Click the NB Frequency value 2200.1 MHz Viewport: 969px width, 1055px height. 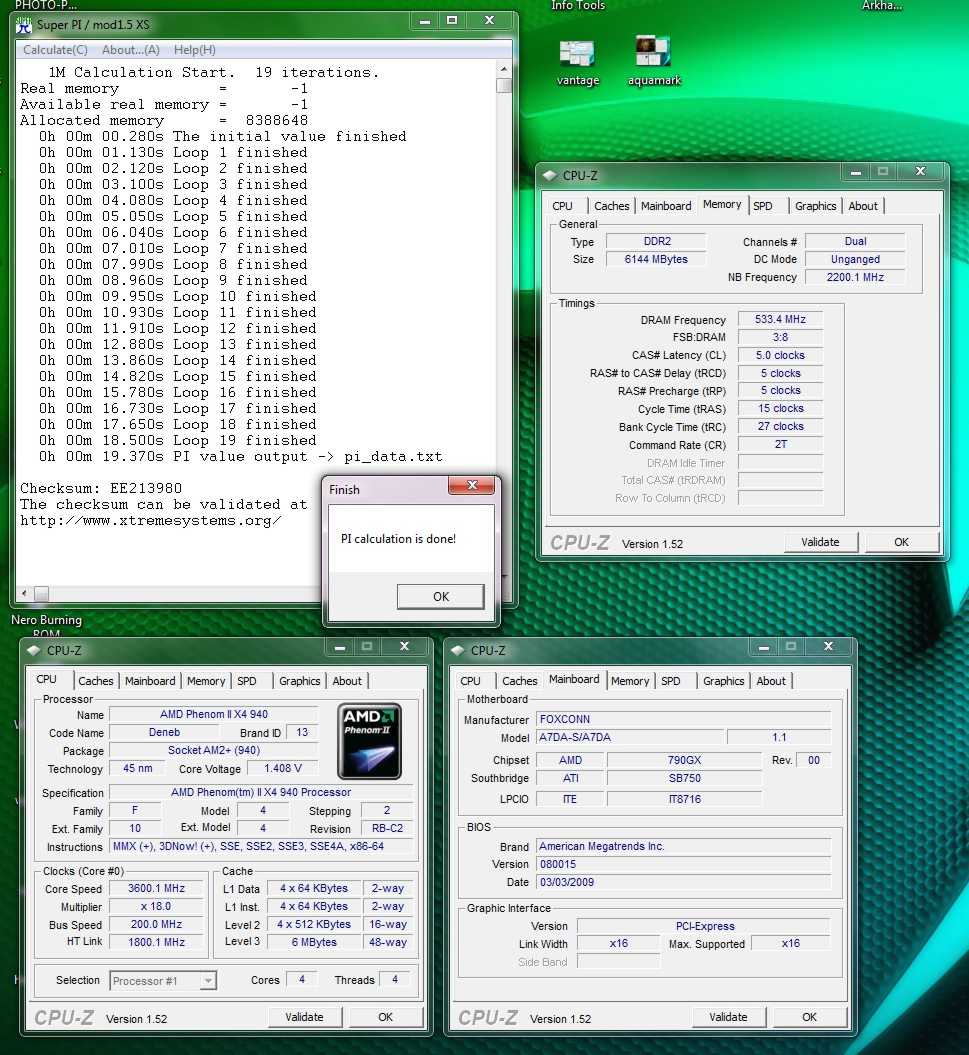(x=855, y=277)
